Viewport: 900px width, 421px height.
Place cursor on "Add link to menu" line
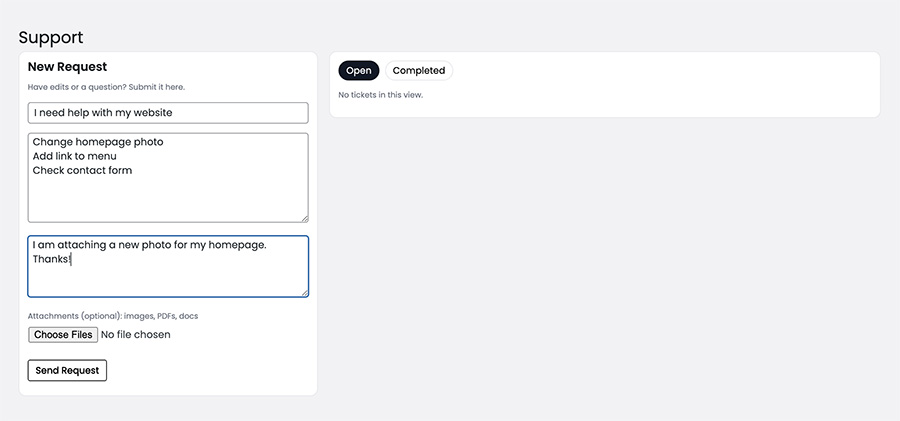point(75,156)
